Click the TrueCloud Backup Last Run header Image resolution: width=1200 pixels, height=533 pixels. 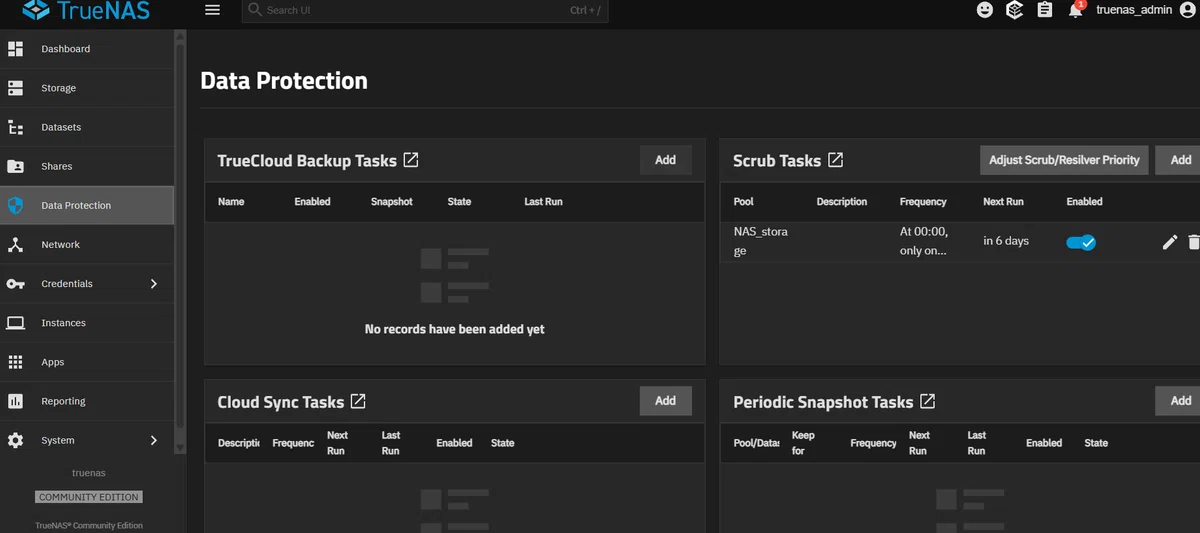tap(544, 202)
